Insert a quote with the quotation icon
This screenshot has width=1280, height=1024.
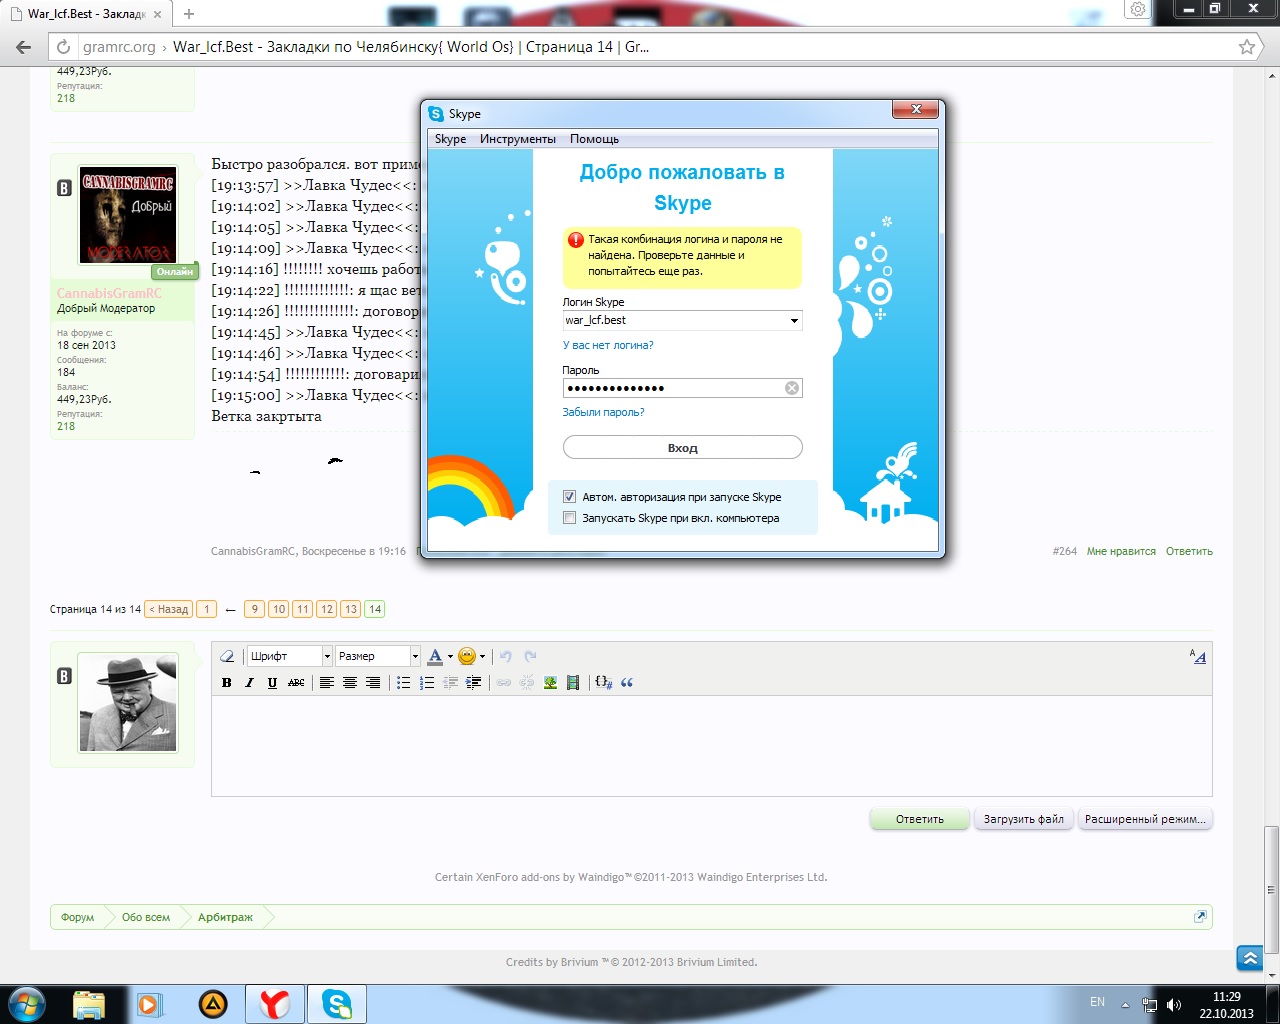(627, 683)
